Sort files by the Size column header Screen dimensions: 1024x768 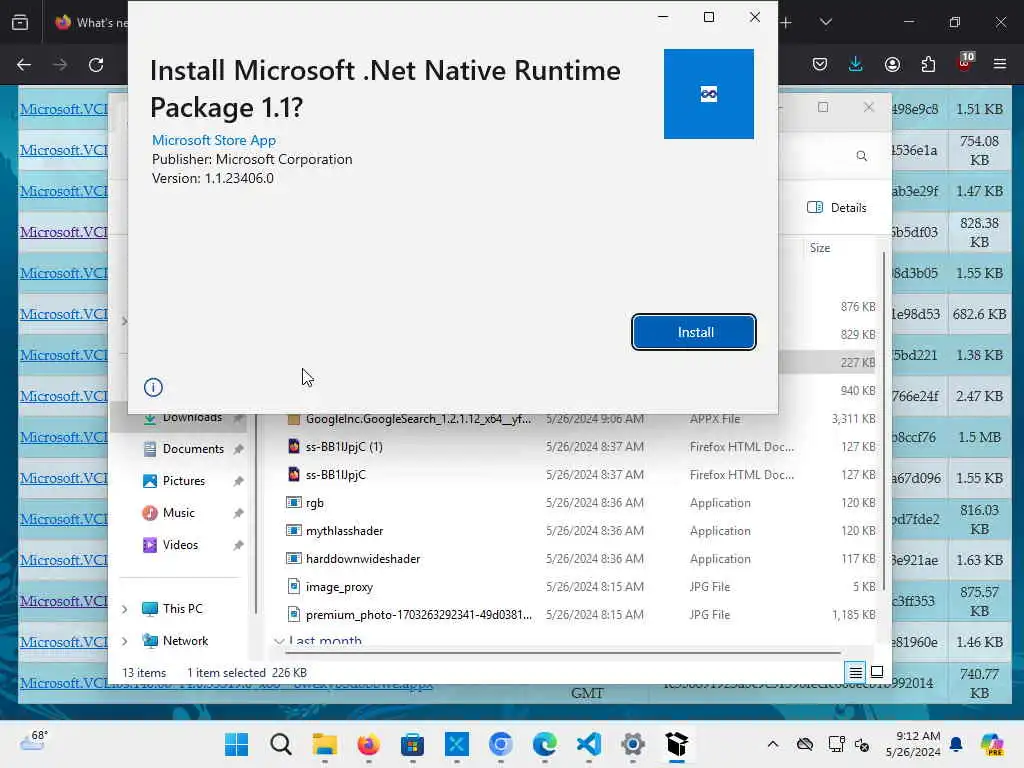[x=820, y=248]
